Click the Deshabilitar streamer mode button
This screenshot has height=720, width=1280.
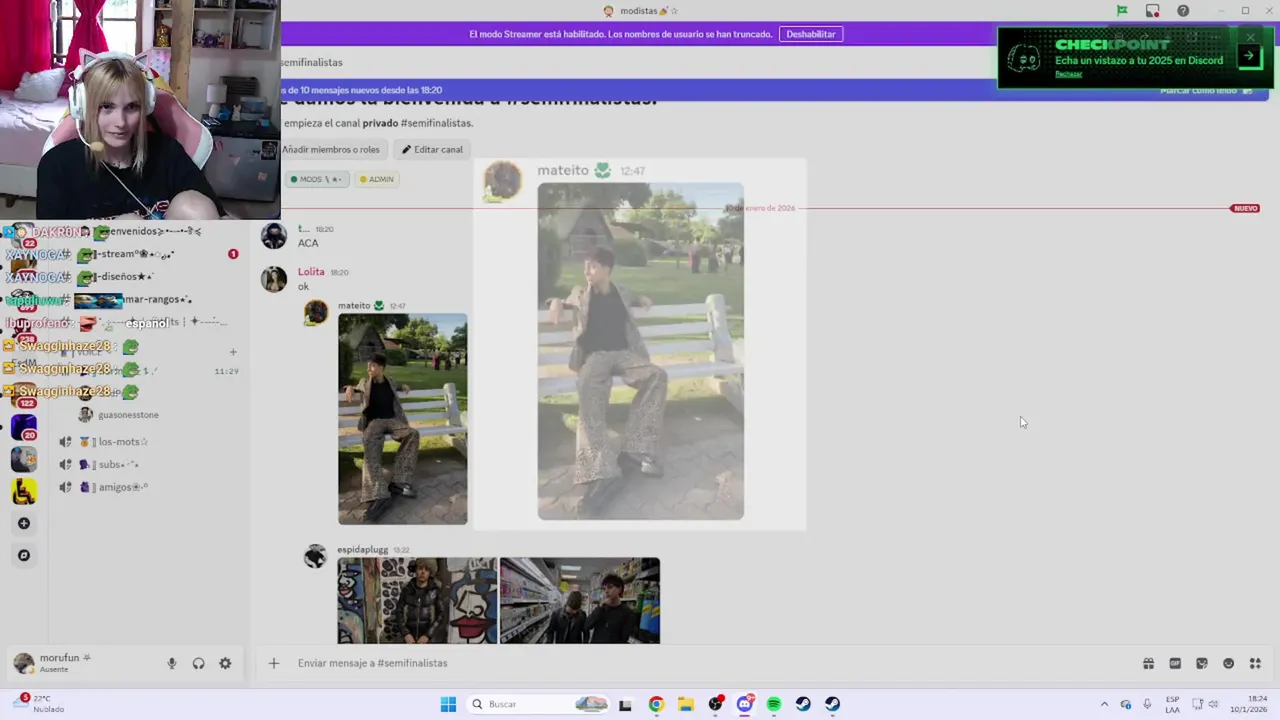click(810, 34)
